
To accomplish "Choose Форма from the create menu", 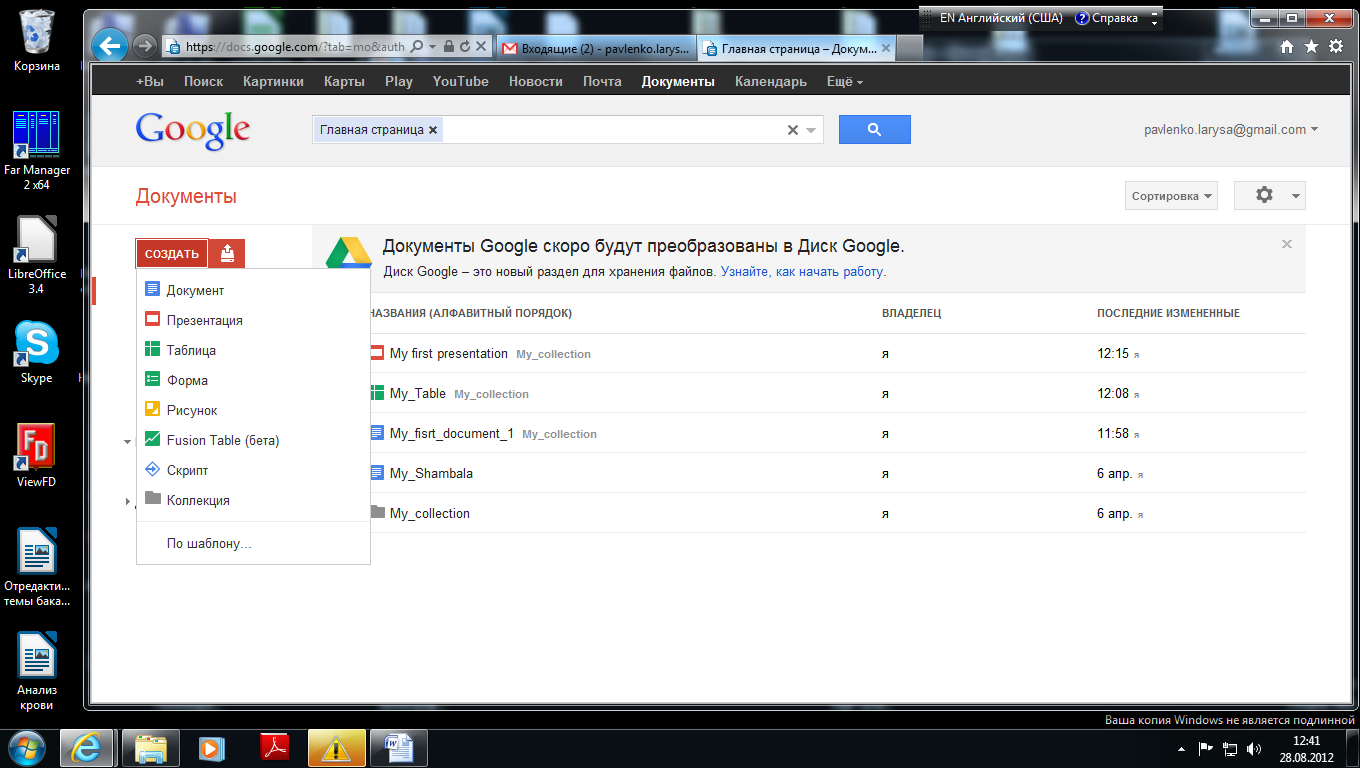I will pos(253,380).
